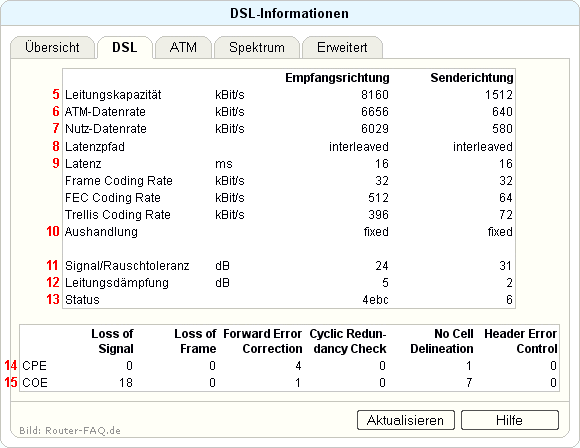This screenshot has height=448, width=580.
Task: Click the Status row label
Action: click(82, 300)
